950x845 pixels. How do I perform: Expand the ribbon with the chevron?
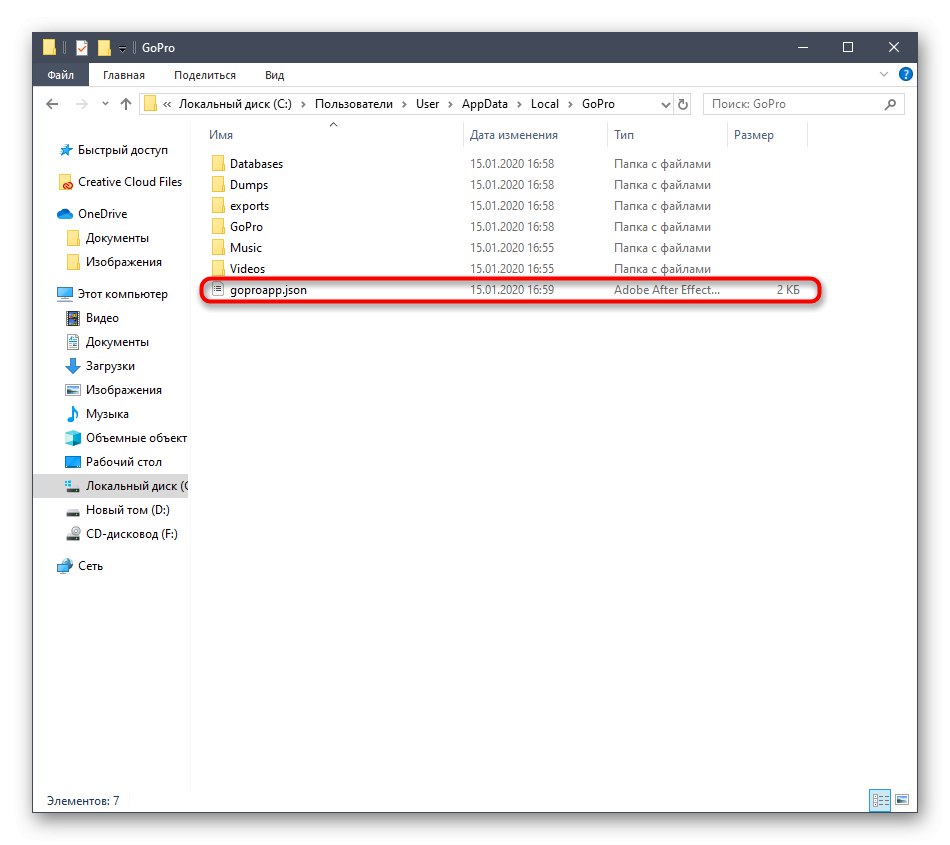point(884,75)
